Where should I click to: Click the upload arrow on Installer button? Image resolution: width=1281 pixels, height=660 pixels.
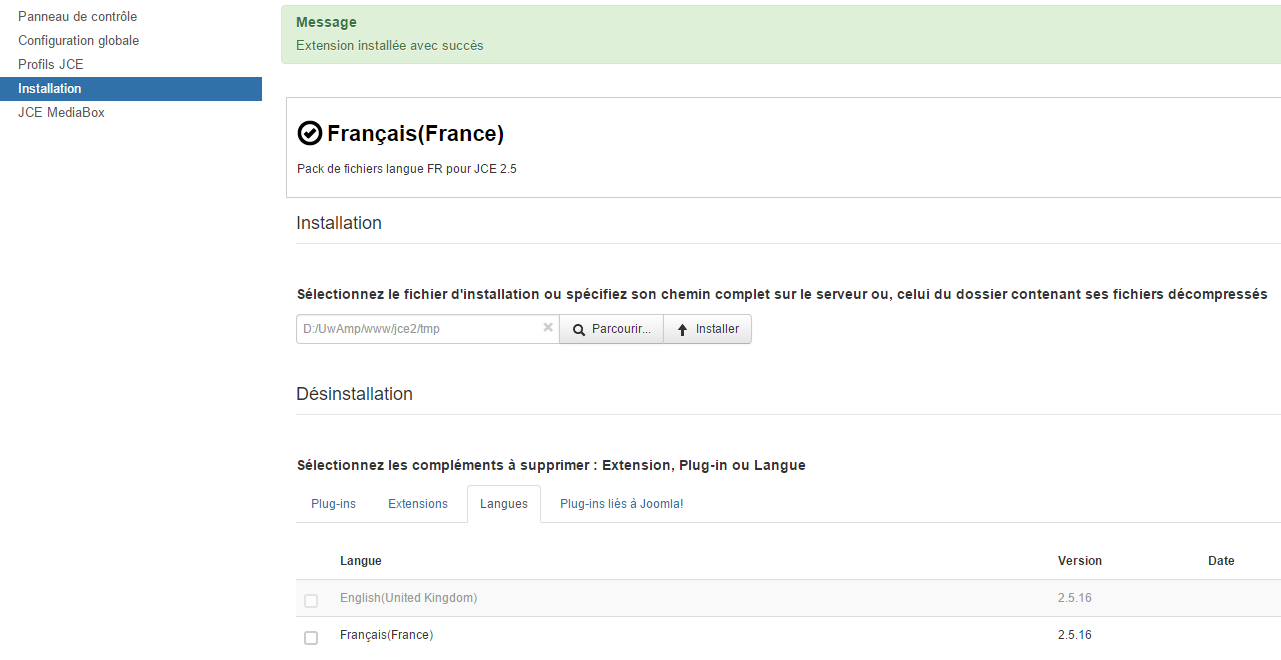click(x=682, y=328)
